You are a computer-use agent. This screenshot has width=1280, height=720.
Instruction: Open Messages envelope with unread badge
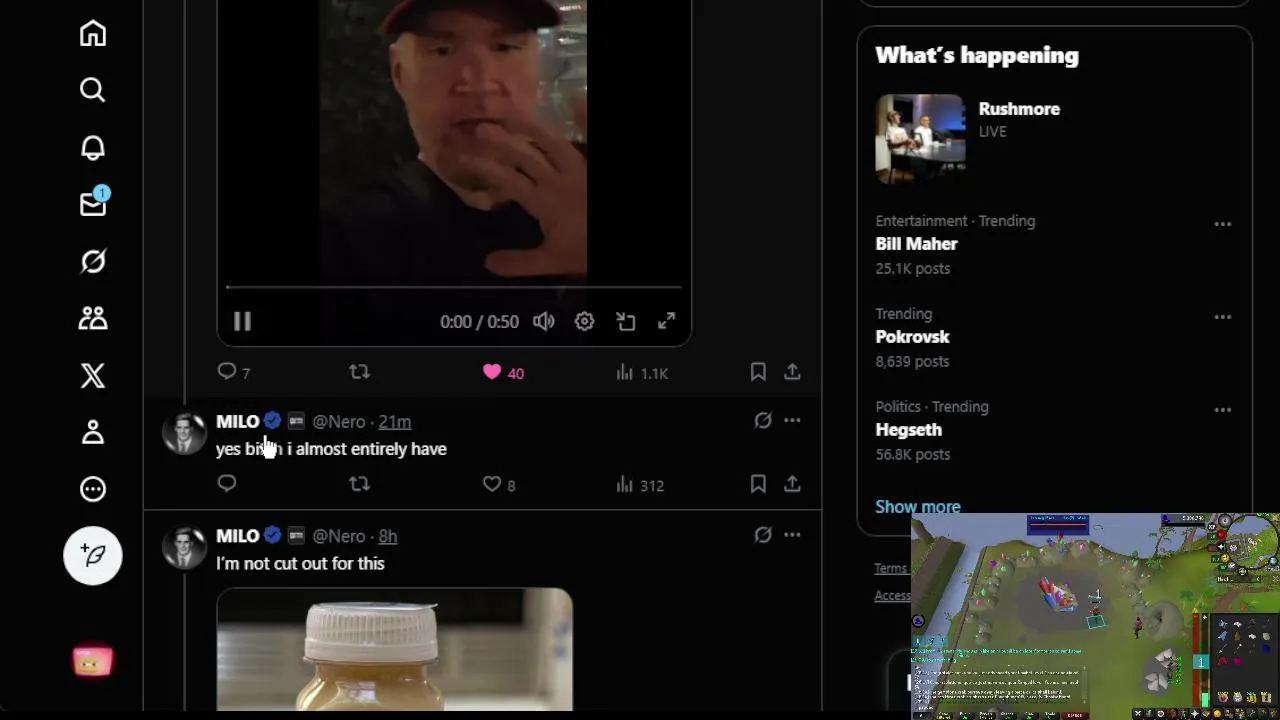tap(94, 203)
